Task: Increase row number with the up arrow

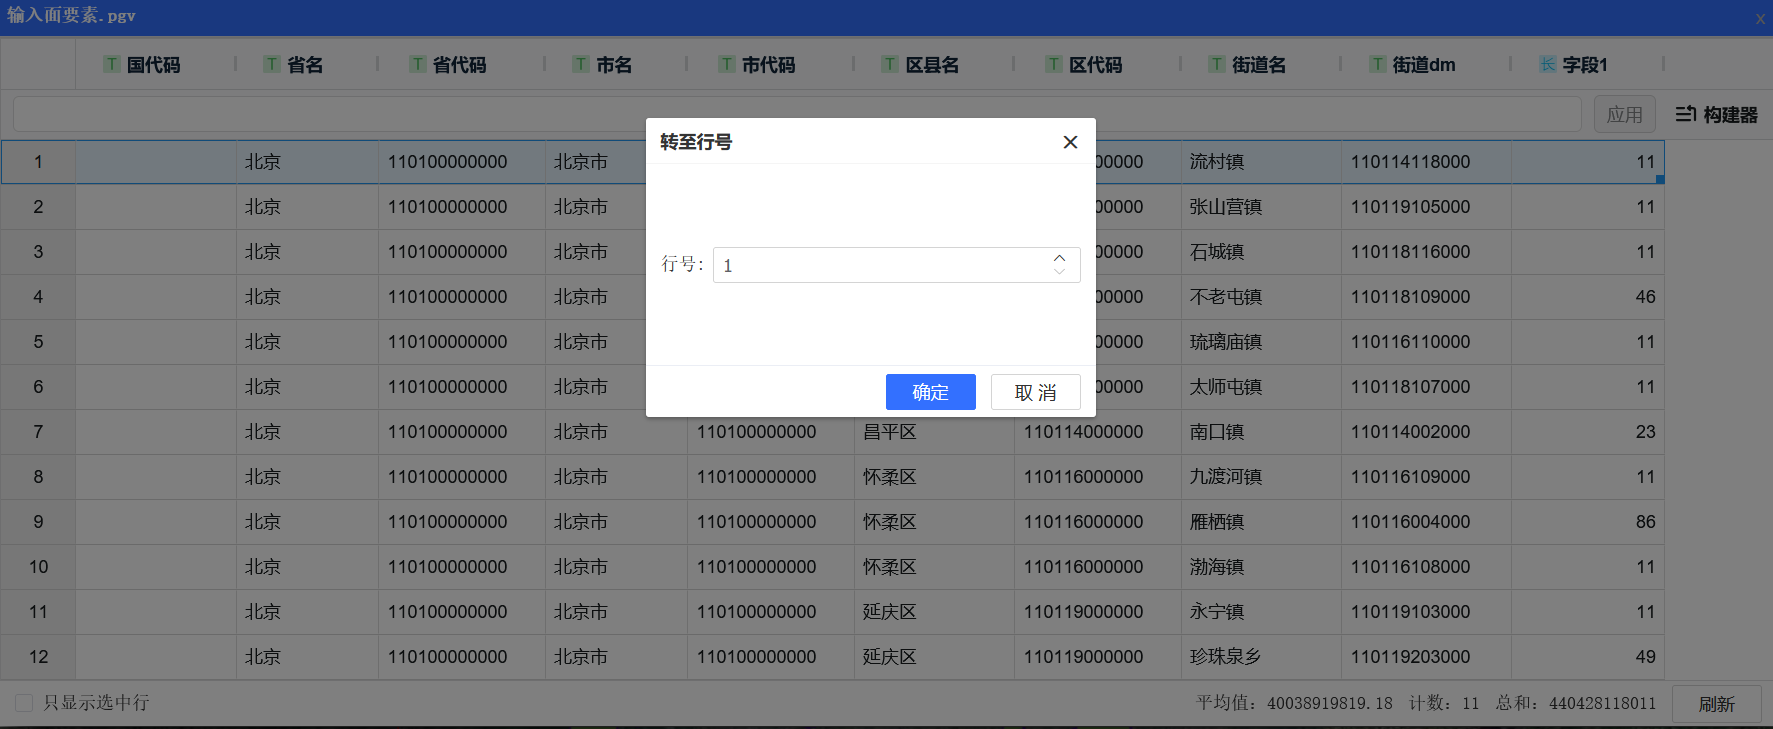Action: pos(1060,258)
